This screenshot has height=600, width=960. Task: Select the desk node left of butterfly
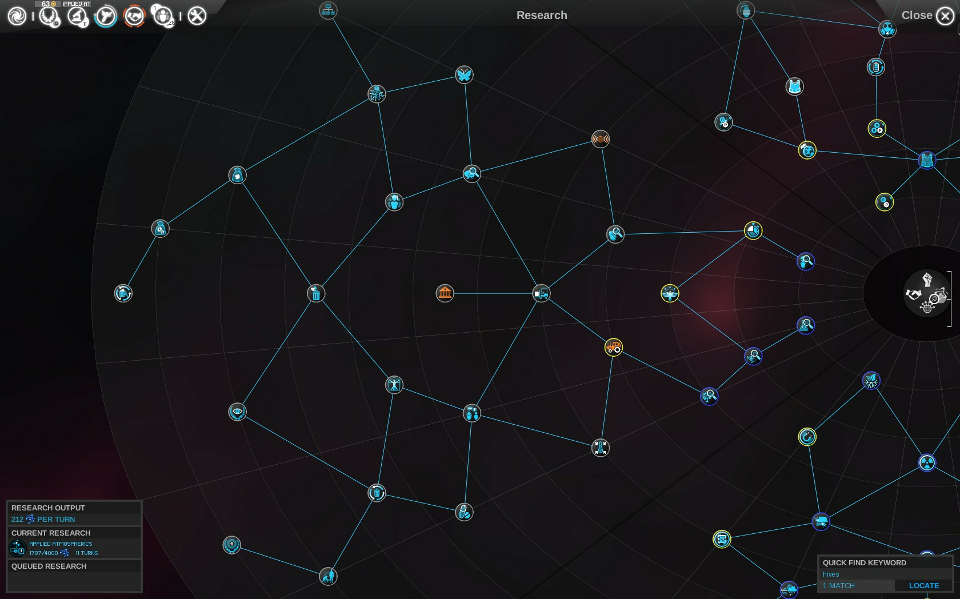tap(377, 94)
